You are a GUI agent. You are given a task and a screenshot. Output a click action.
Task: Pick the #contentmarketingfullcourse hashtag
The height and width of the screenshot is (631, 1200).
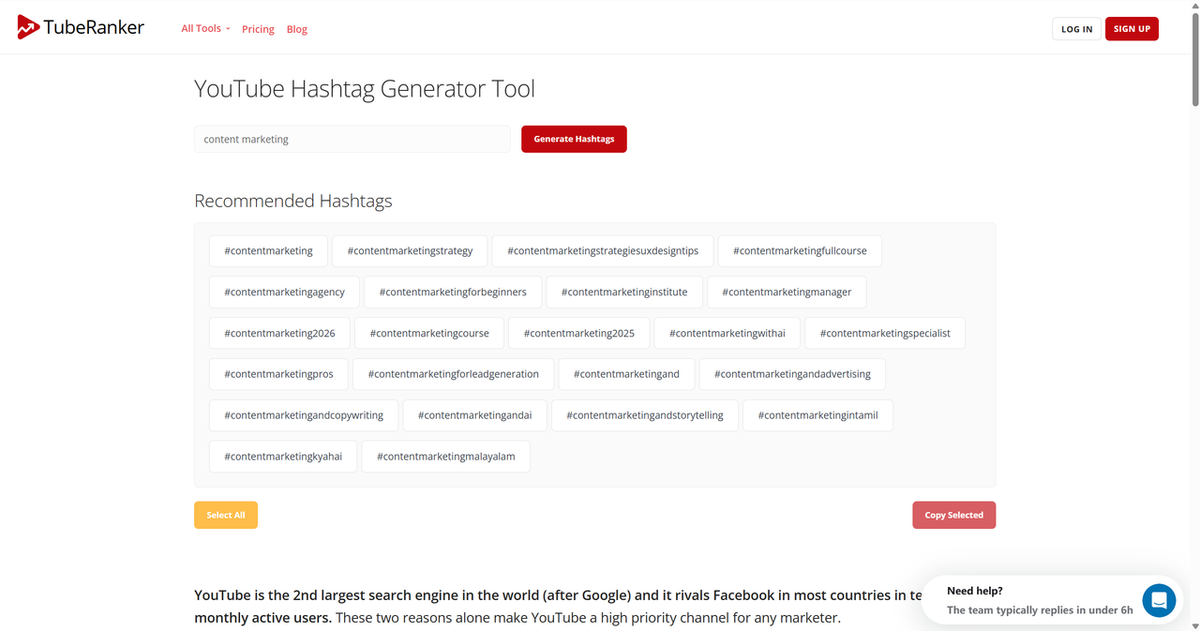(800, 251)
